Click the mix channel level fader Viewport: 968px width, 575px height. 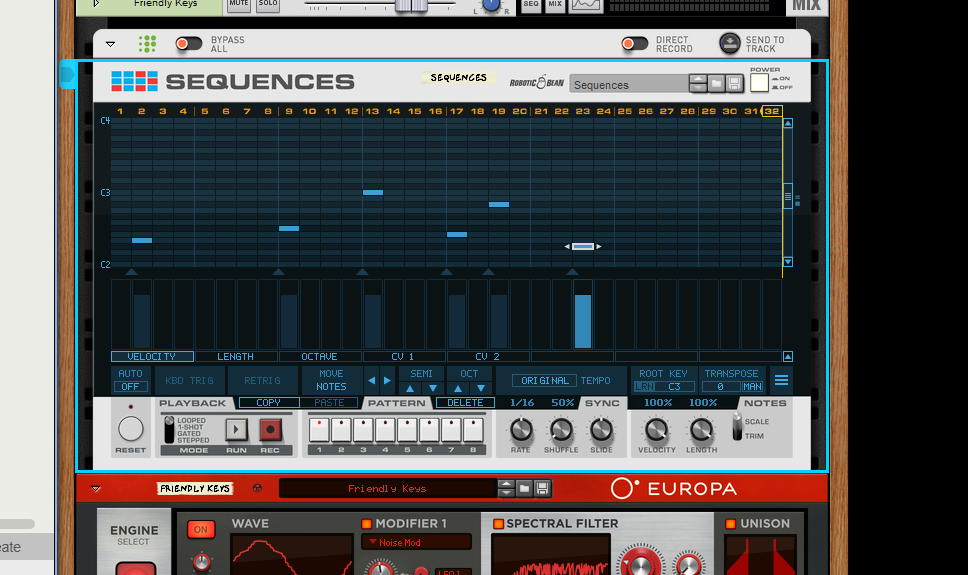(411, 6)
